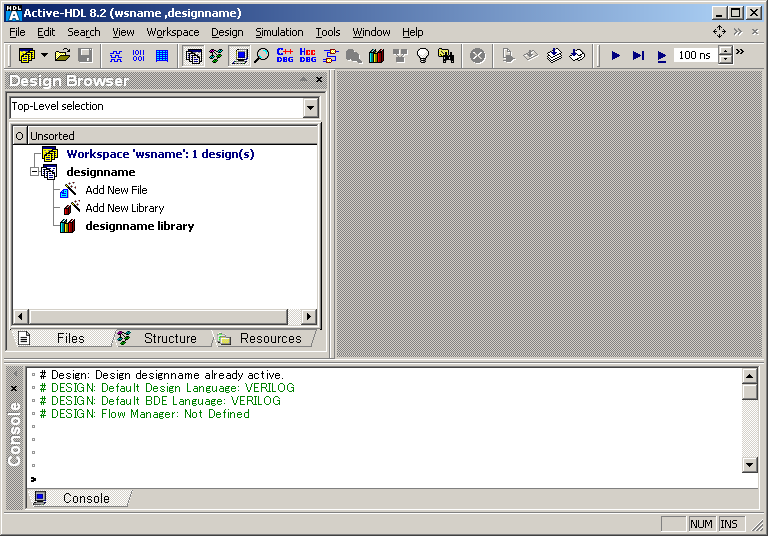Screen dimensions: 768x536
Task: Click the simulation time stepper down arrow
Action: [725, 60]
